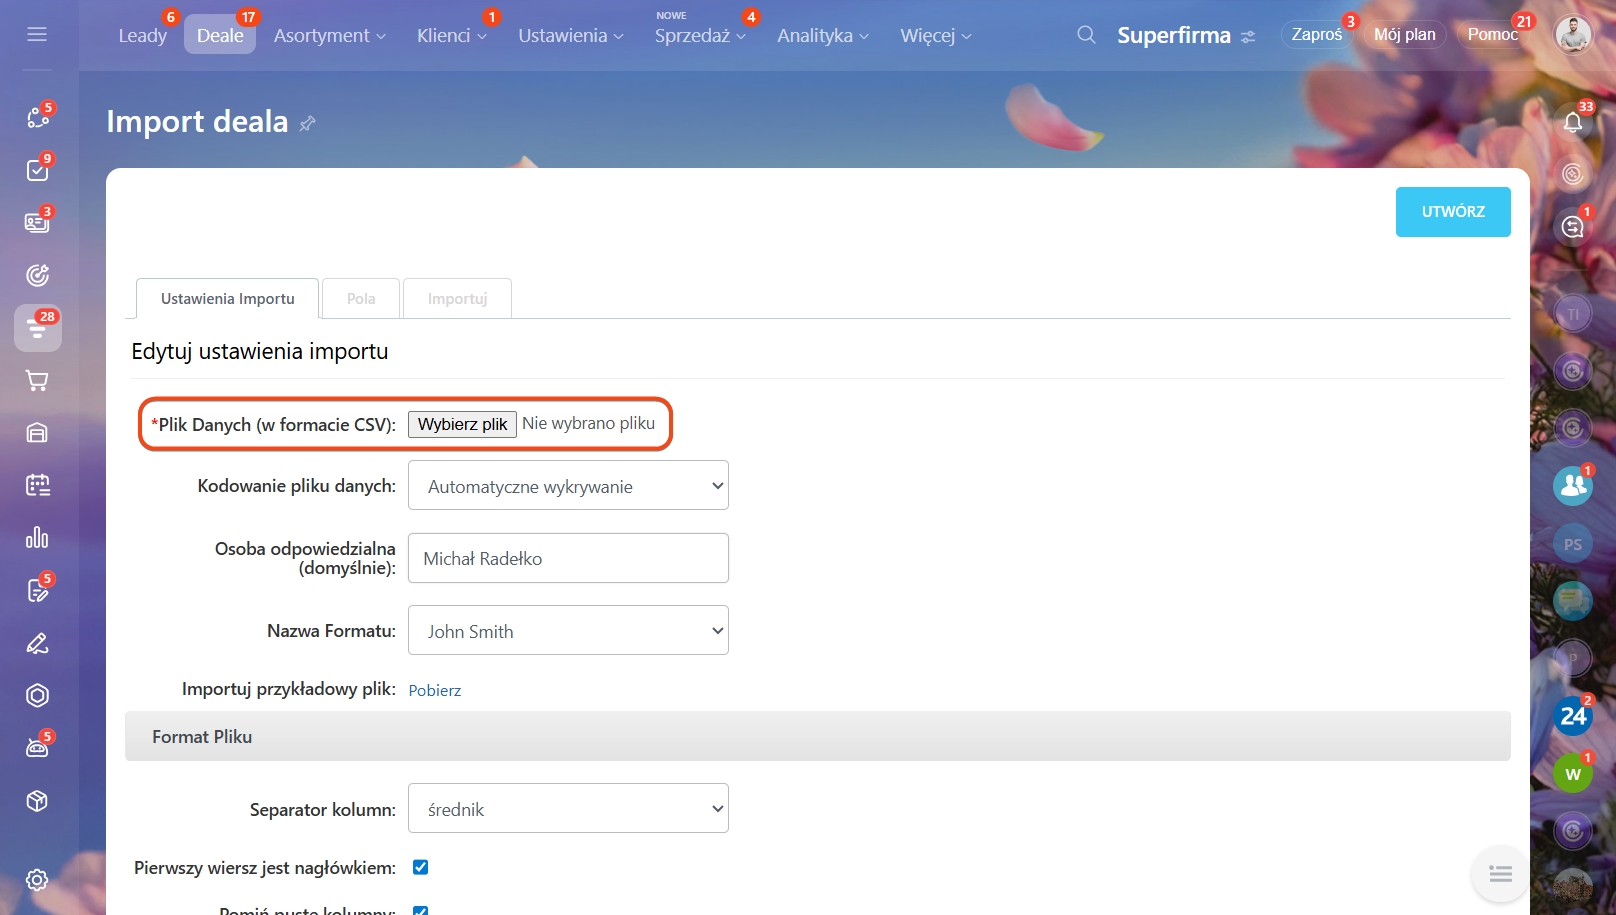Open the cube box icon in sidebar
1616x915 pixels.
point(38,801)
